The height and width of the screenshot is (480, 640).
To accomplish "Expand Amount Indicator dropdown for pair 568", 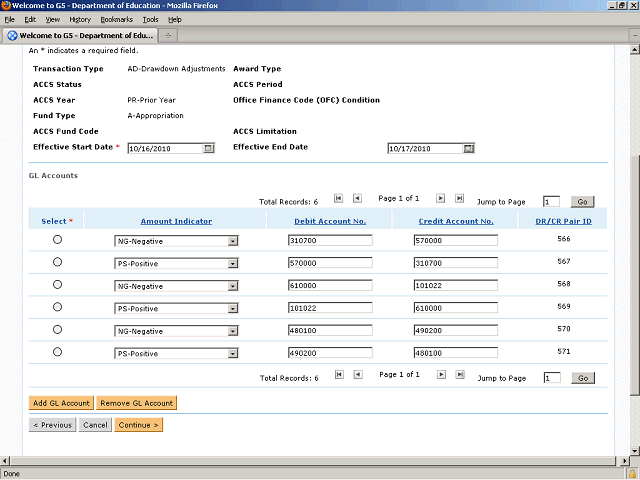I will (x=233, y=286).
